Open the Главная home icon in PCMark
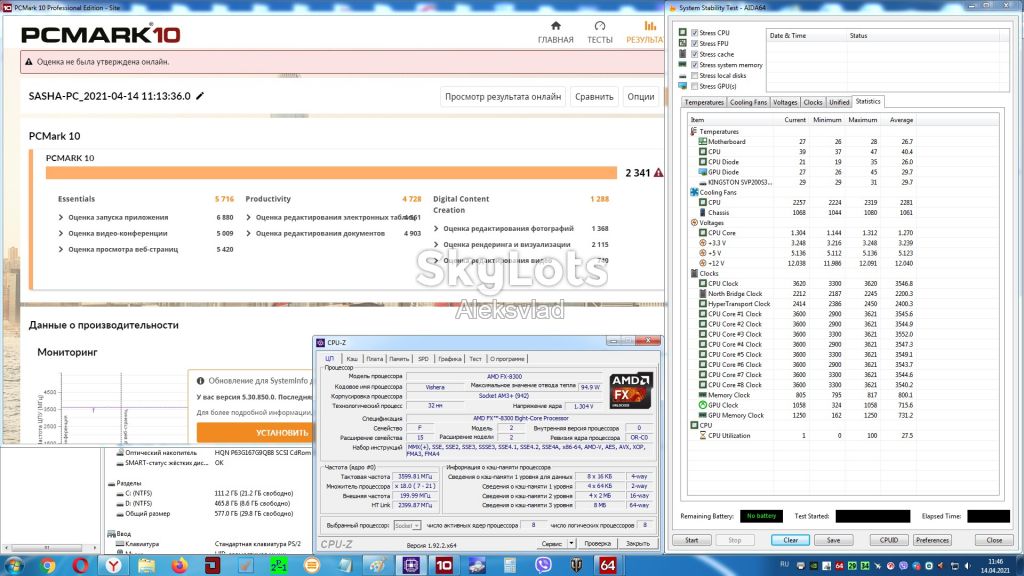The width and height of the screenshot is (1024, 576). [x=556, y=26]
